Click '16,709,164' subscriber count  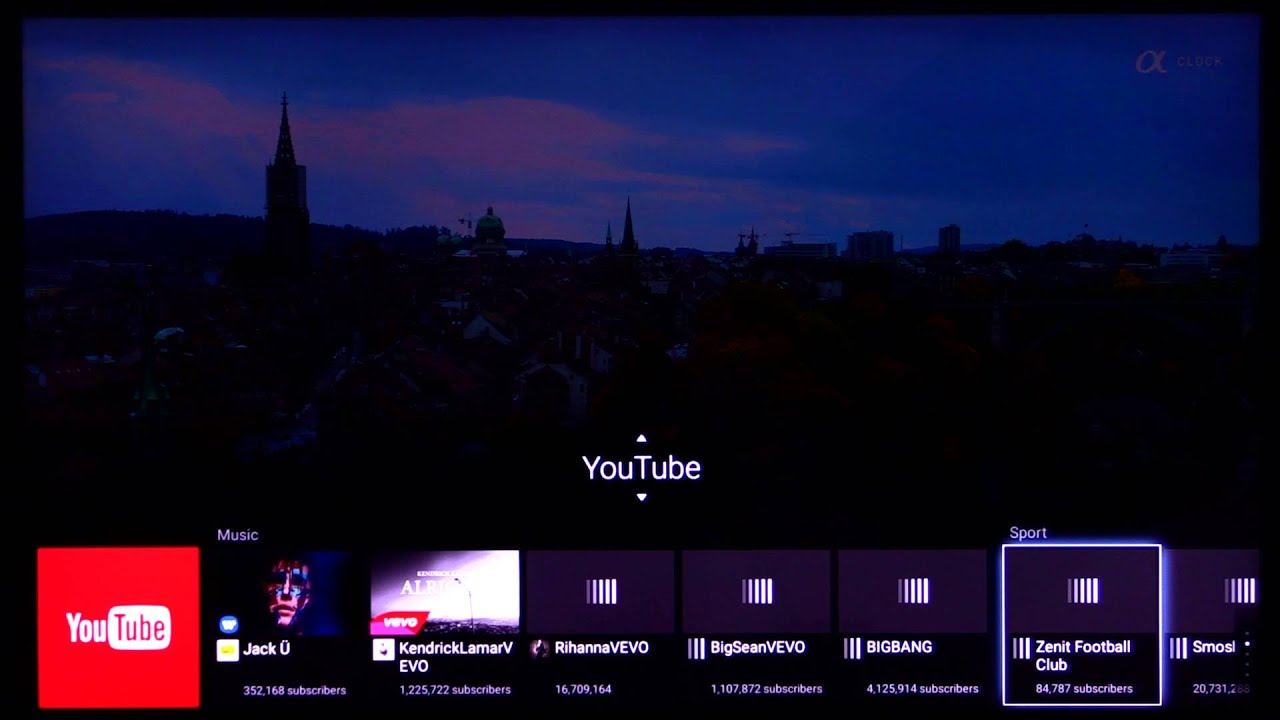pos(583,689)
